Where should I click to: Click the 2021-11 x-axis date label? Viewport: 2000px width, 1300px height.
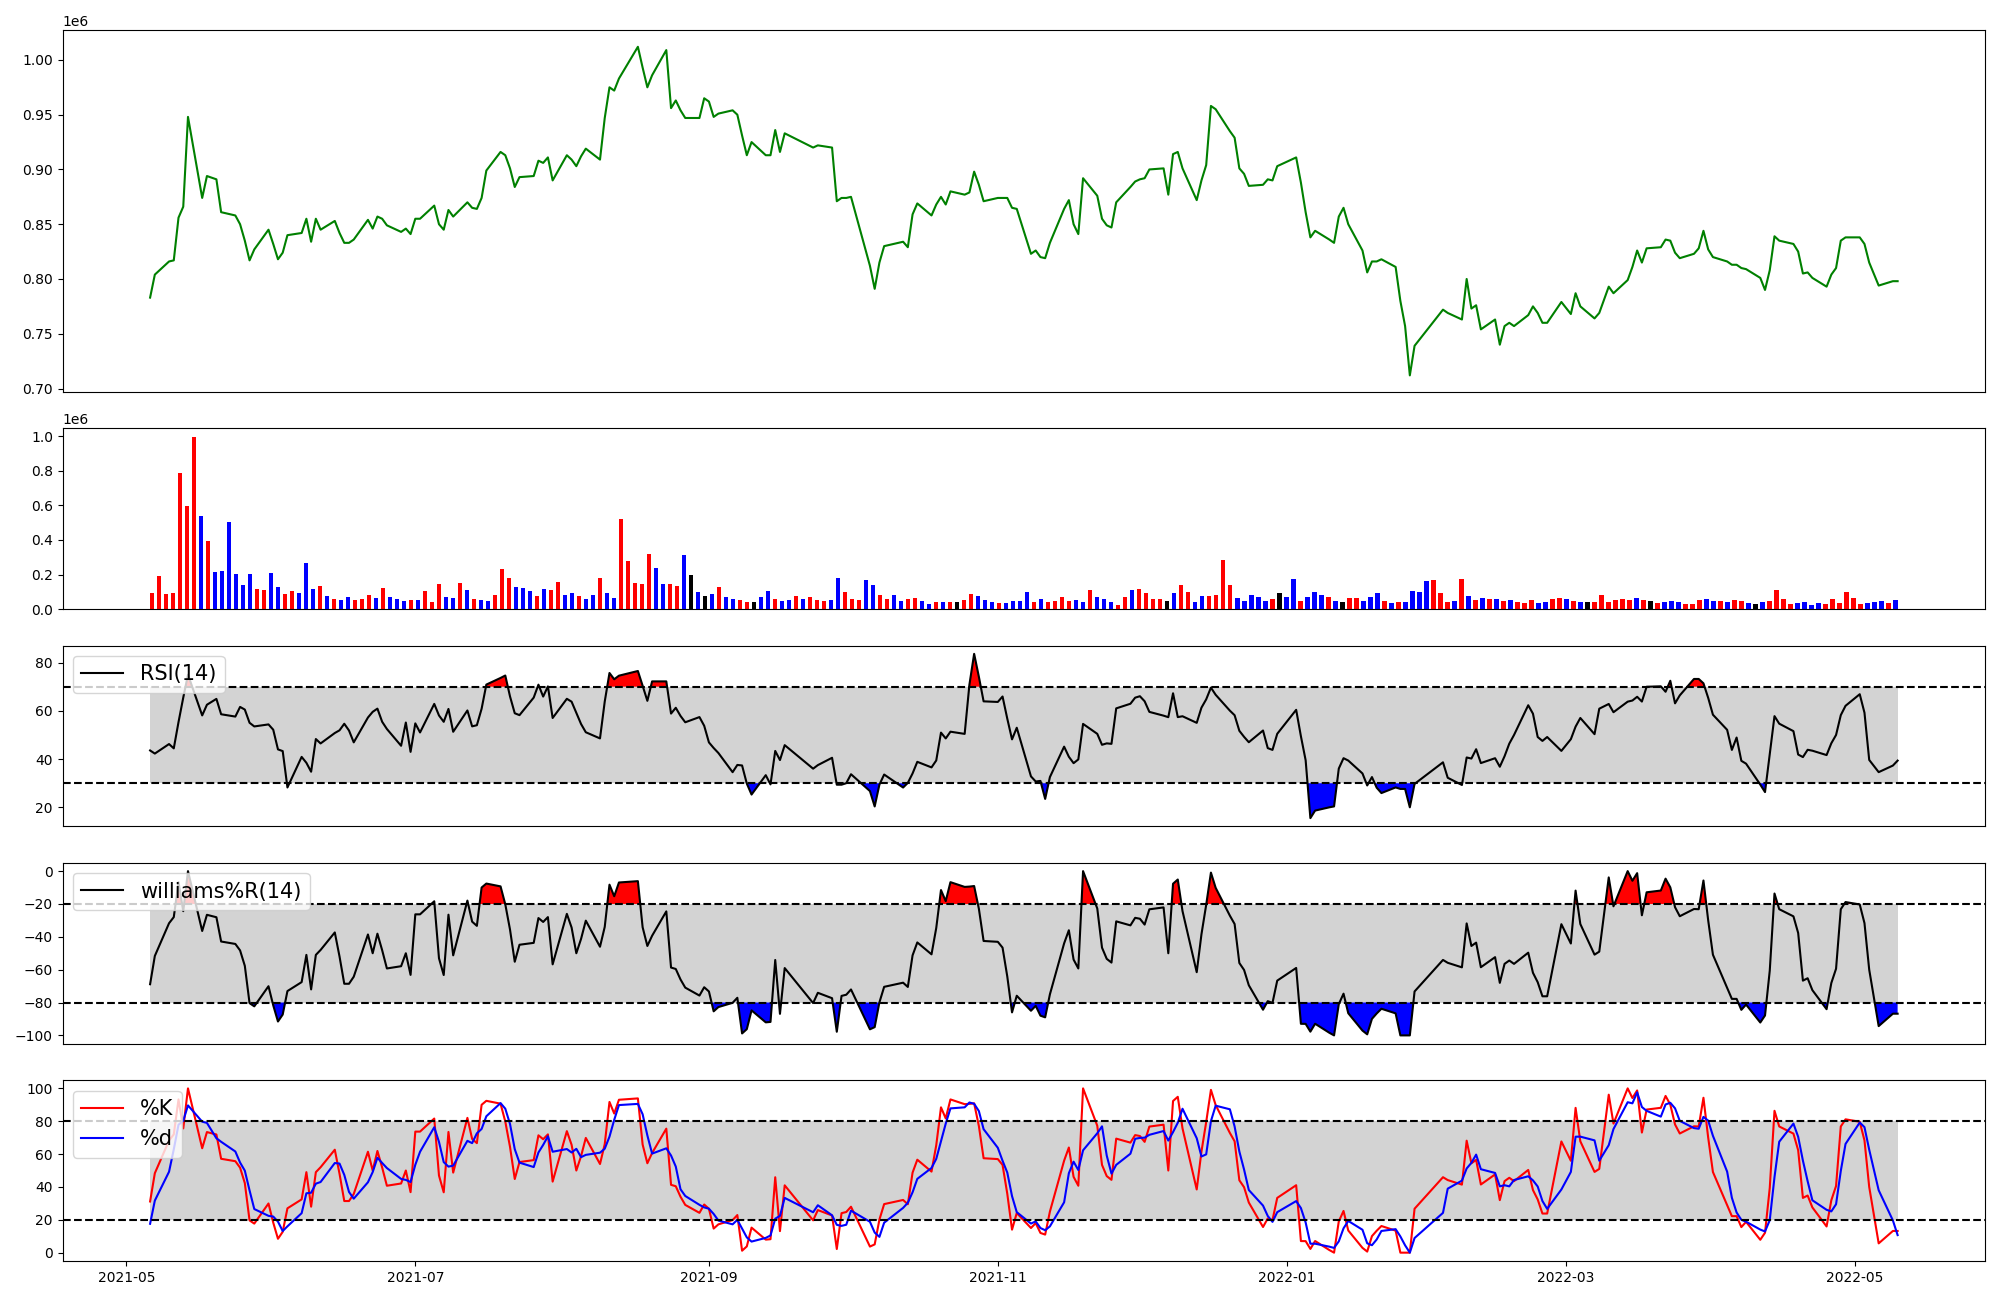point(998,1277)
